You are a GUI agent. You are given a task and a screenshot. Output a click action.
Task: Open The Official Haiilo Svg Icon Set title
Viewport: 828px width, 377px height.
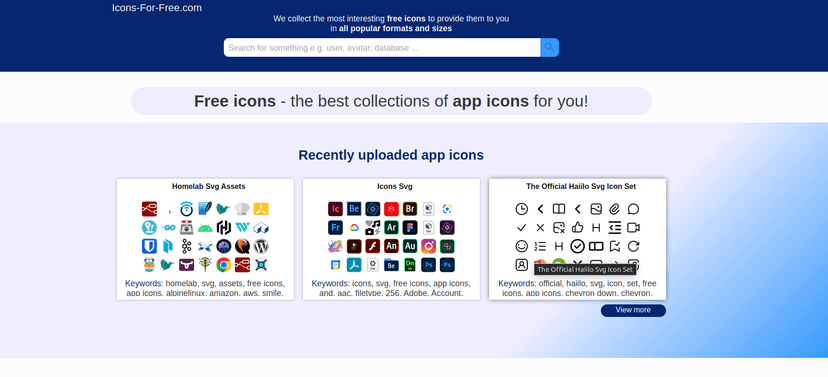tap(581, 186)
